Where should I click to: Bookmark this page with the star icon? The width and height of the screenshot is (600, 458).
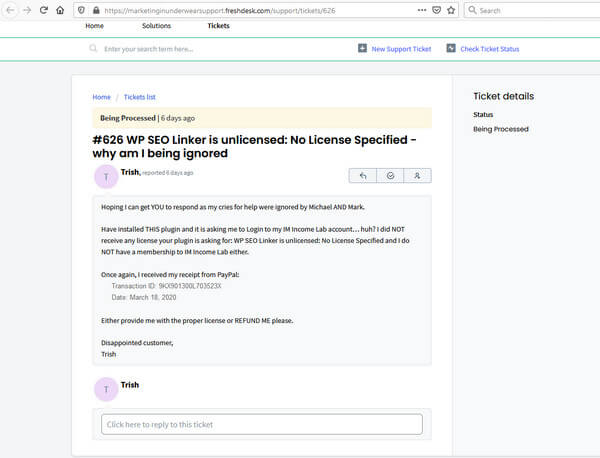[x=451, y=10]
